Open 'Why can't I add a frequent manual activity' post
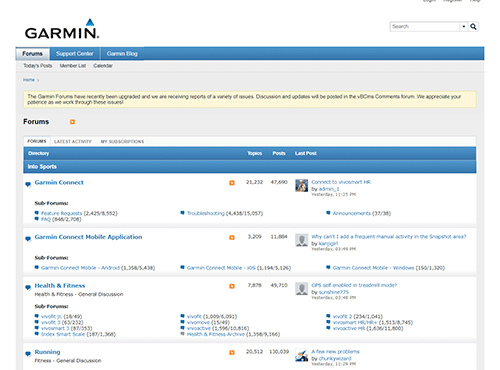This screenshot has height=370, width=500. (389, 237)
